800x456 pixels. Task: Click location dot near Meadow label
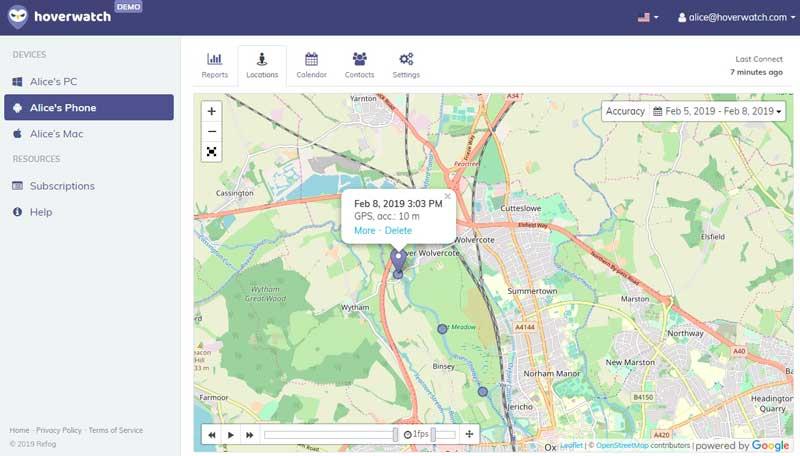coord(442,329)
